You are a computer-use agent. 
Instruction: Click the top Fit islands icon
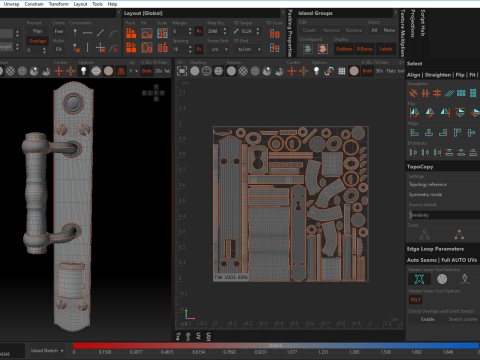(147, 33)
